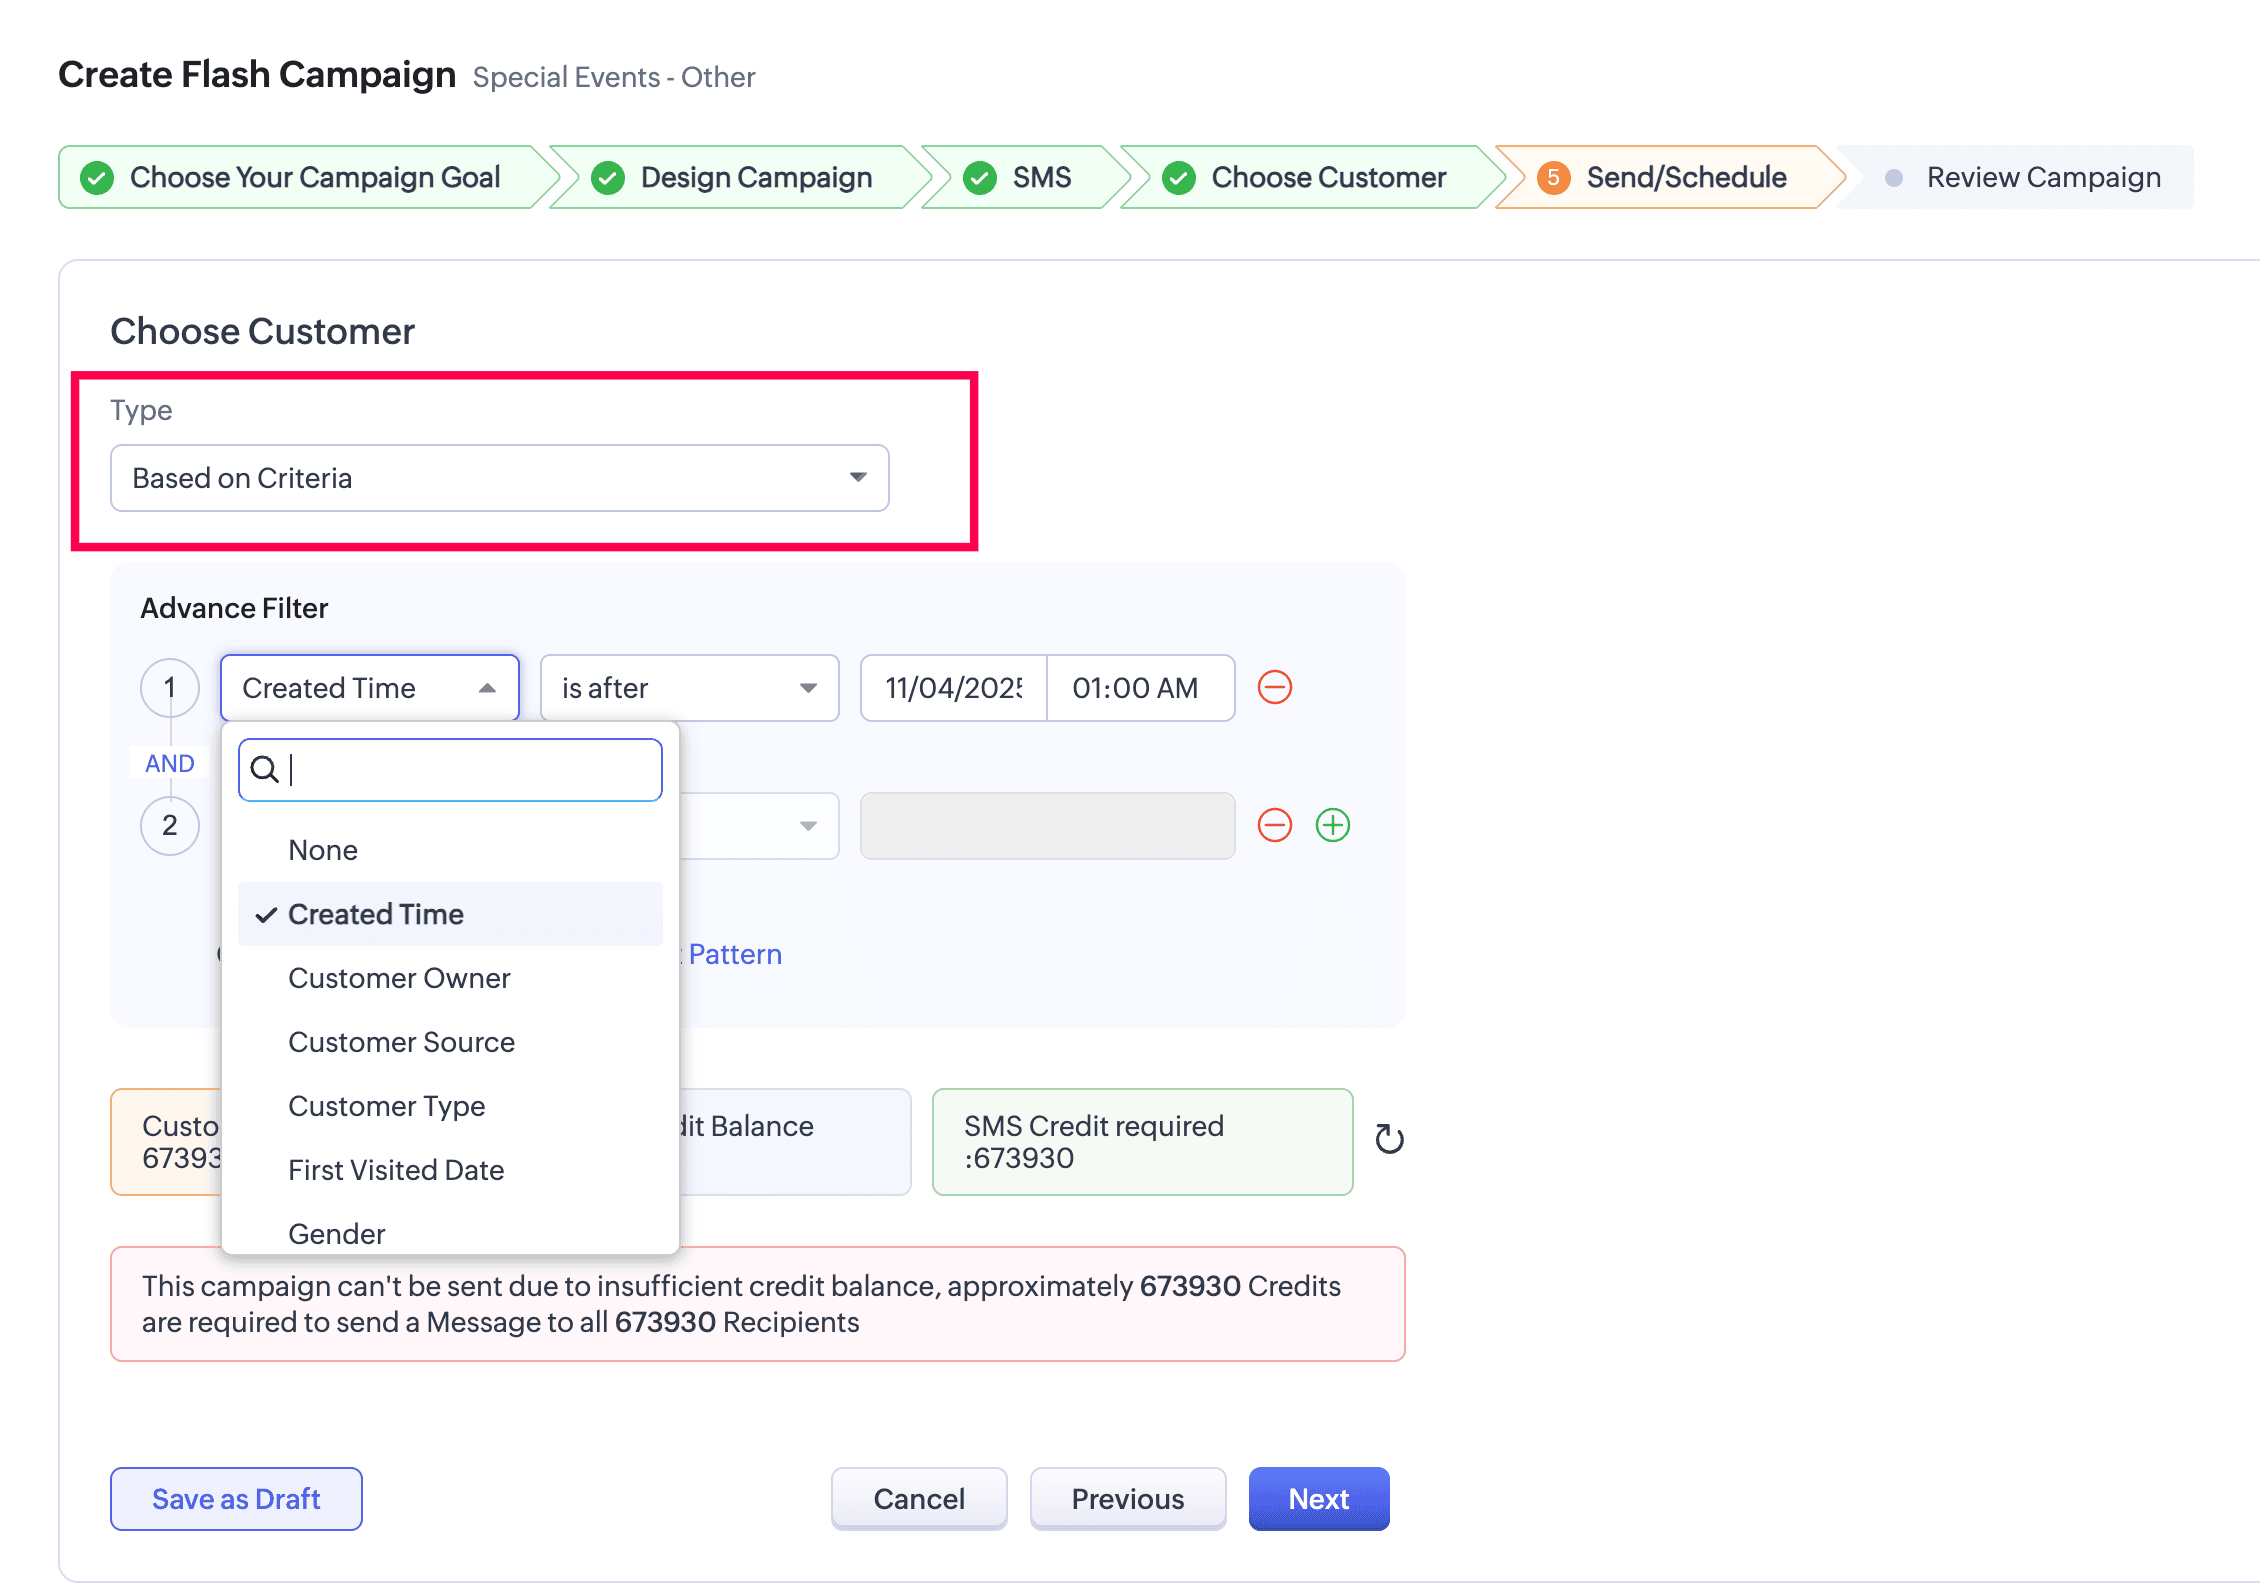Select None from the field list

[x=450, y=850]
